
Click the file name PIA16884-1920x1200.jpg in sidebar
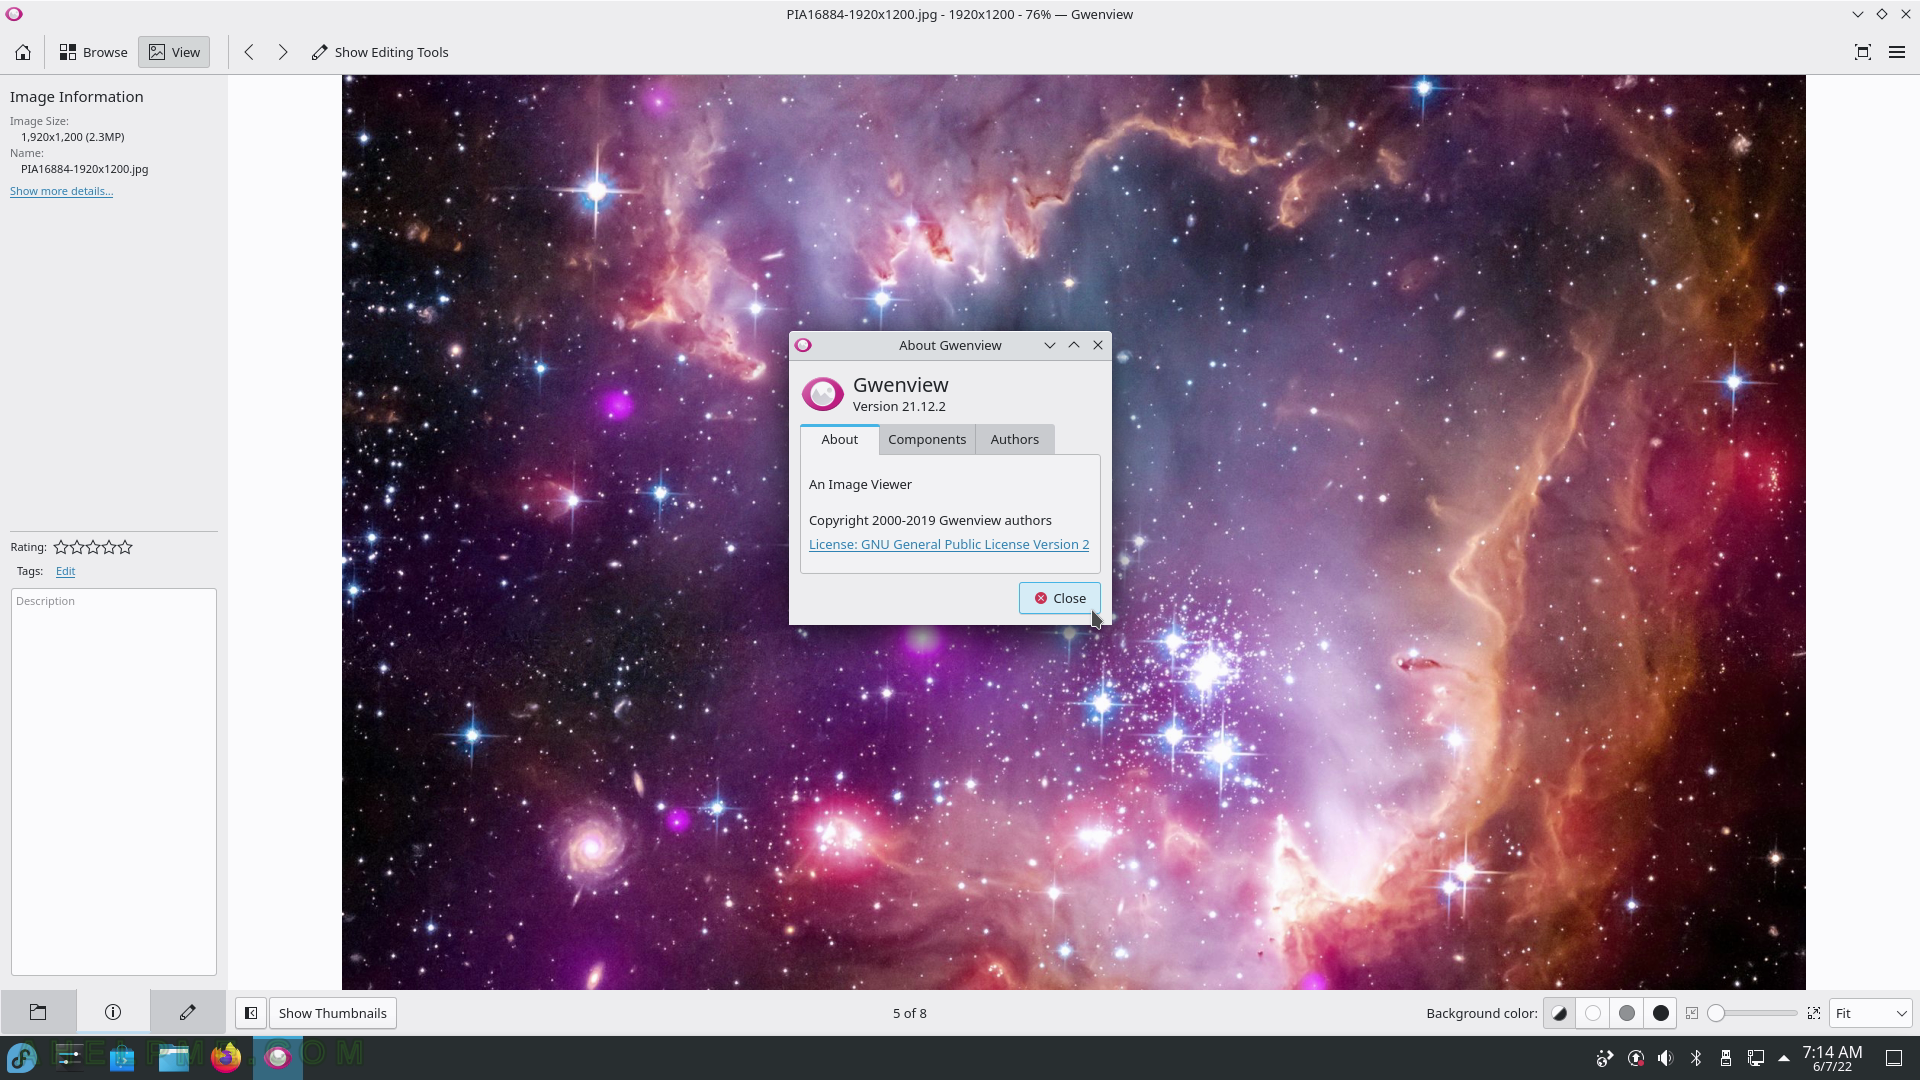click(84, 169)
